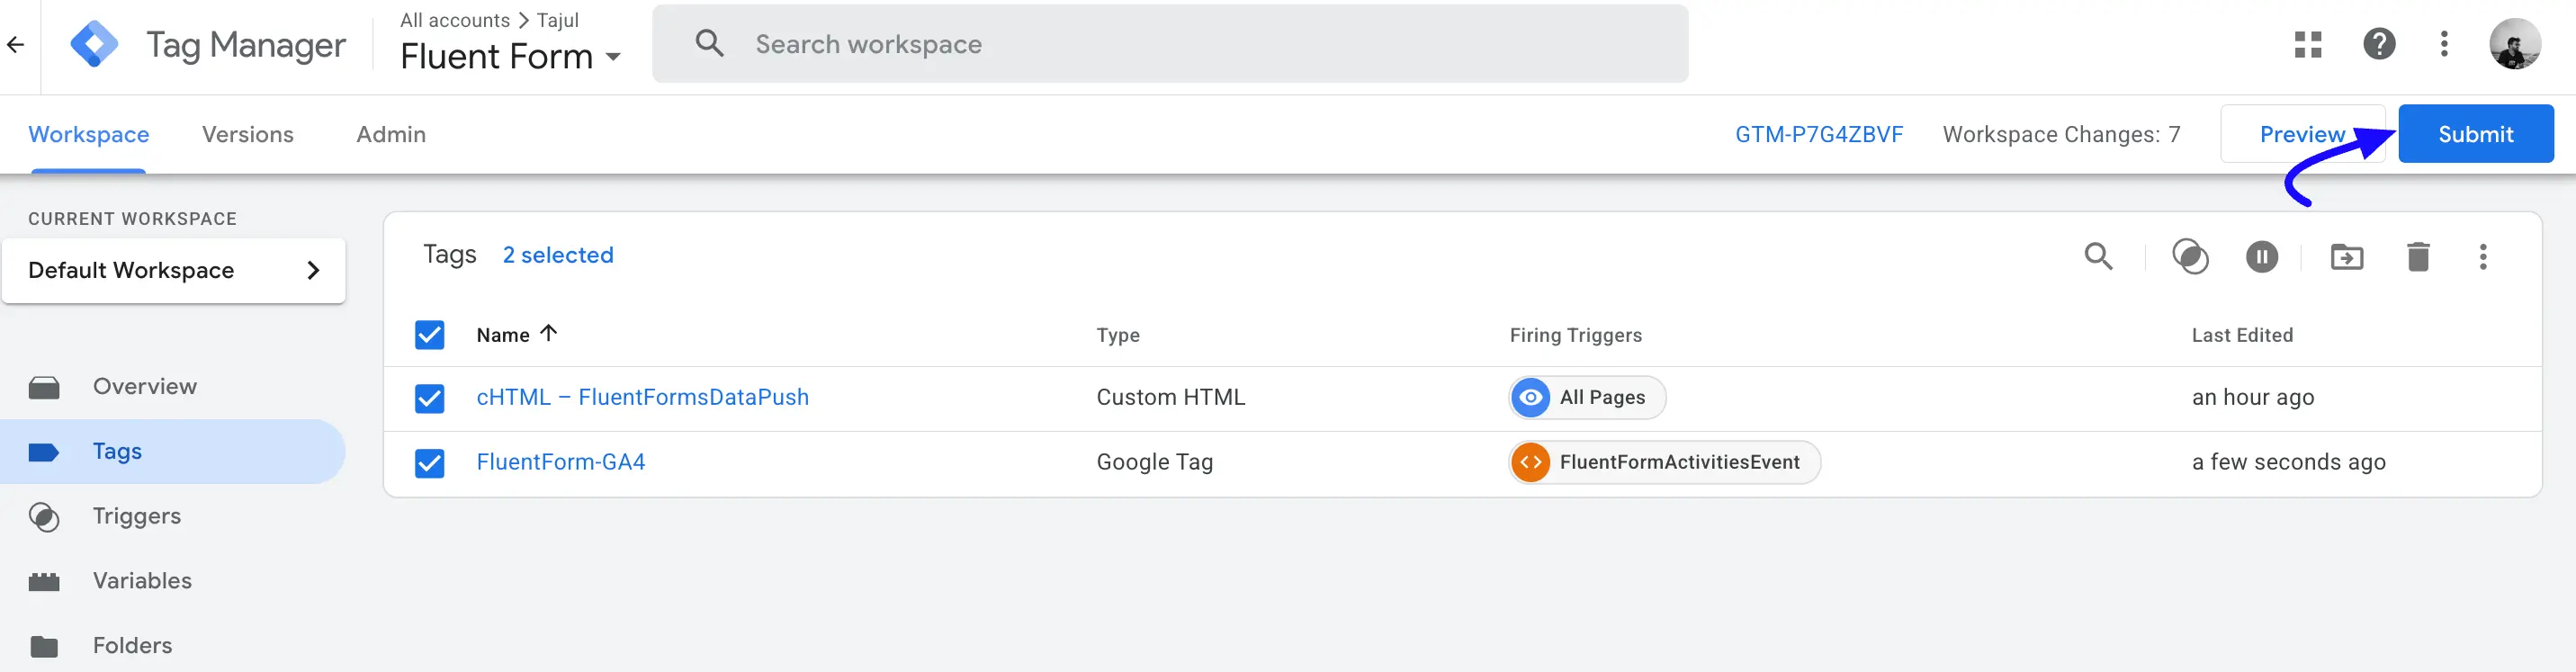
Task: Click the Variables sidebar icon
Action: 44,581
